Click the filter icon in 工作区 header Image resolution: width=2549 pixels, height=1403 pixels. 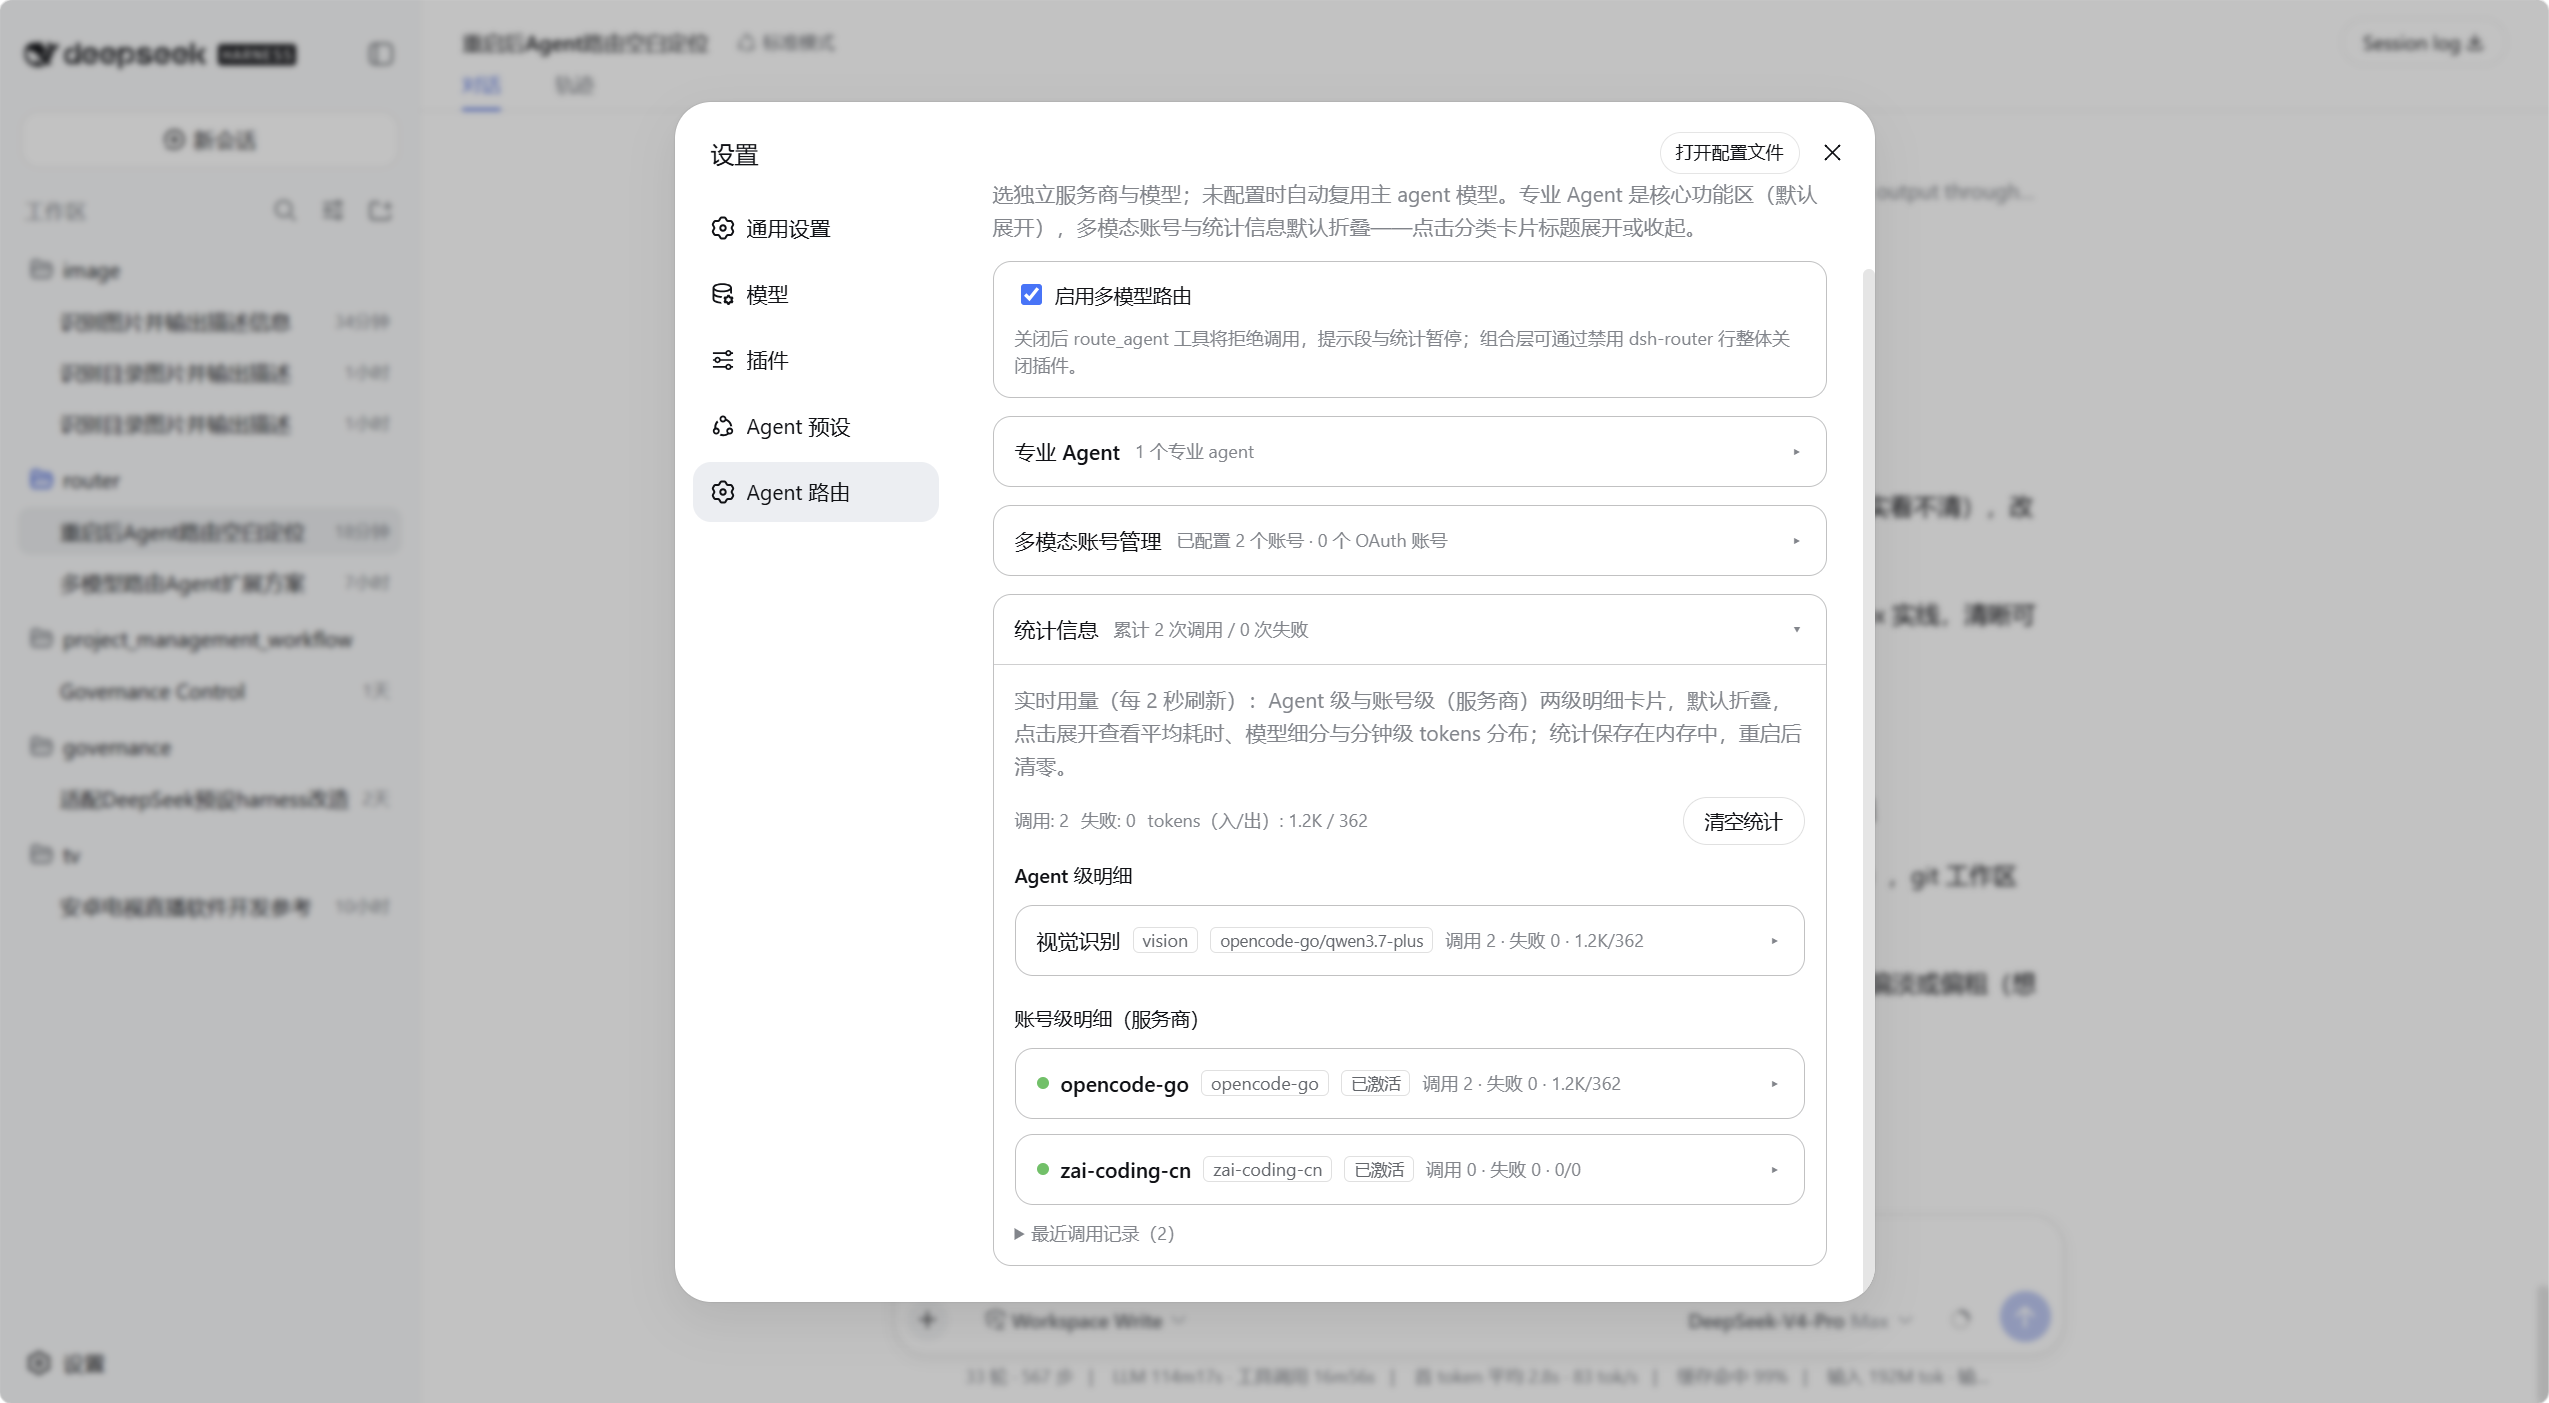tap(332, 210)
